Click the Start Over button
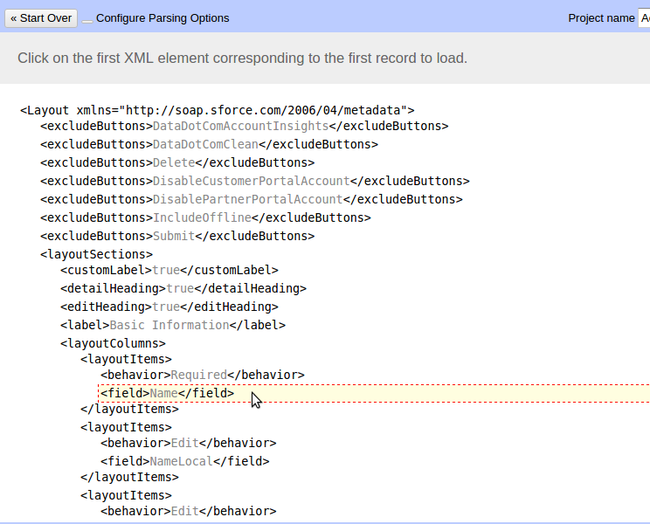The width and height of the screenshot is (650, 524). (41, 18)
